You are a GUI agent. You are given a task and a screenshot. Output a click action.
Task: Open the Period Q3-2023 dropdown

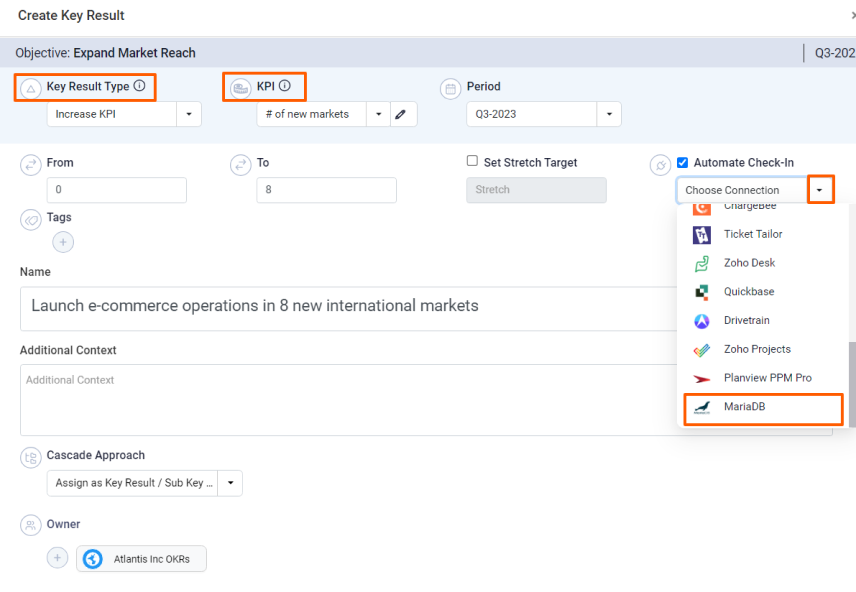coord(609,114)
